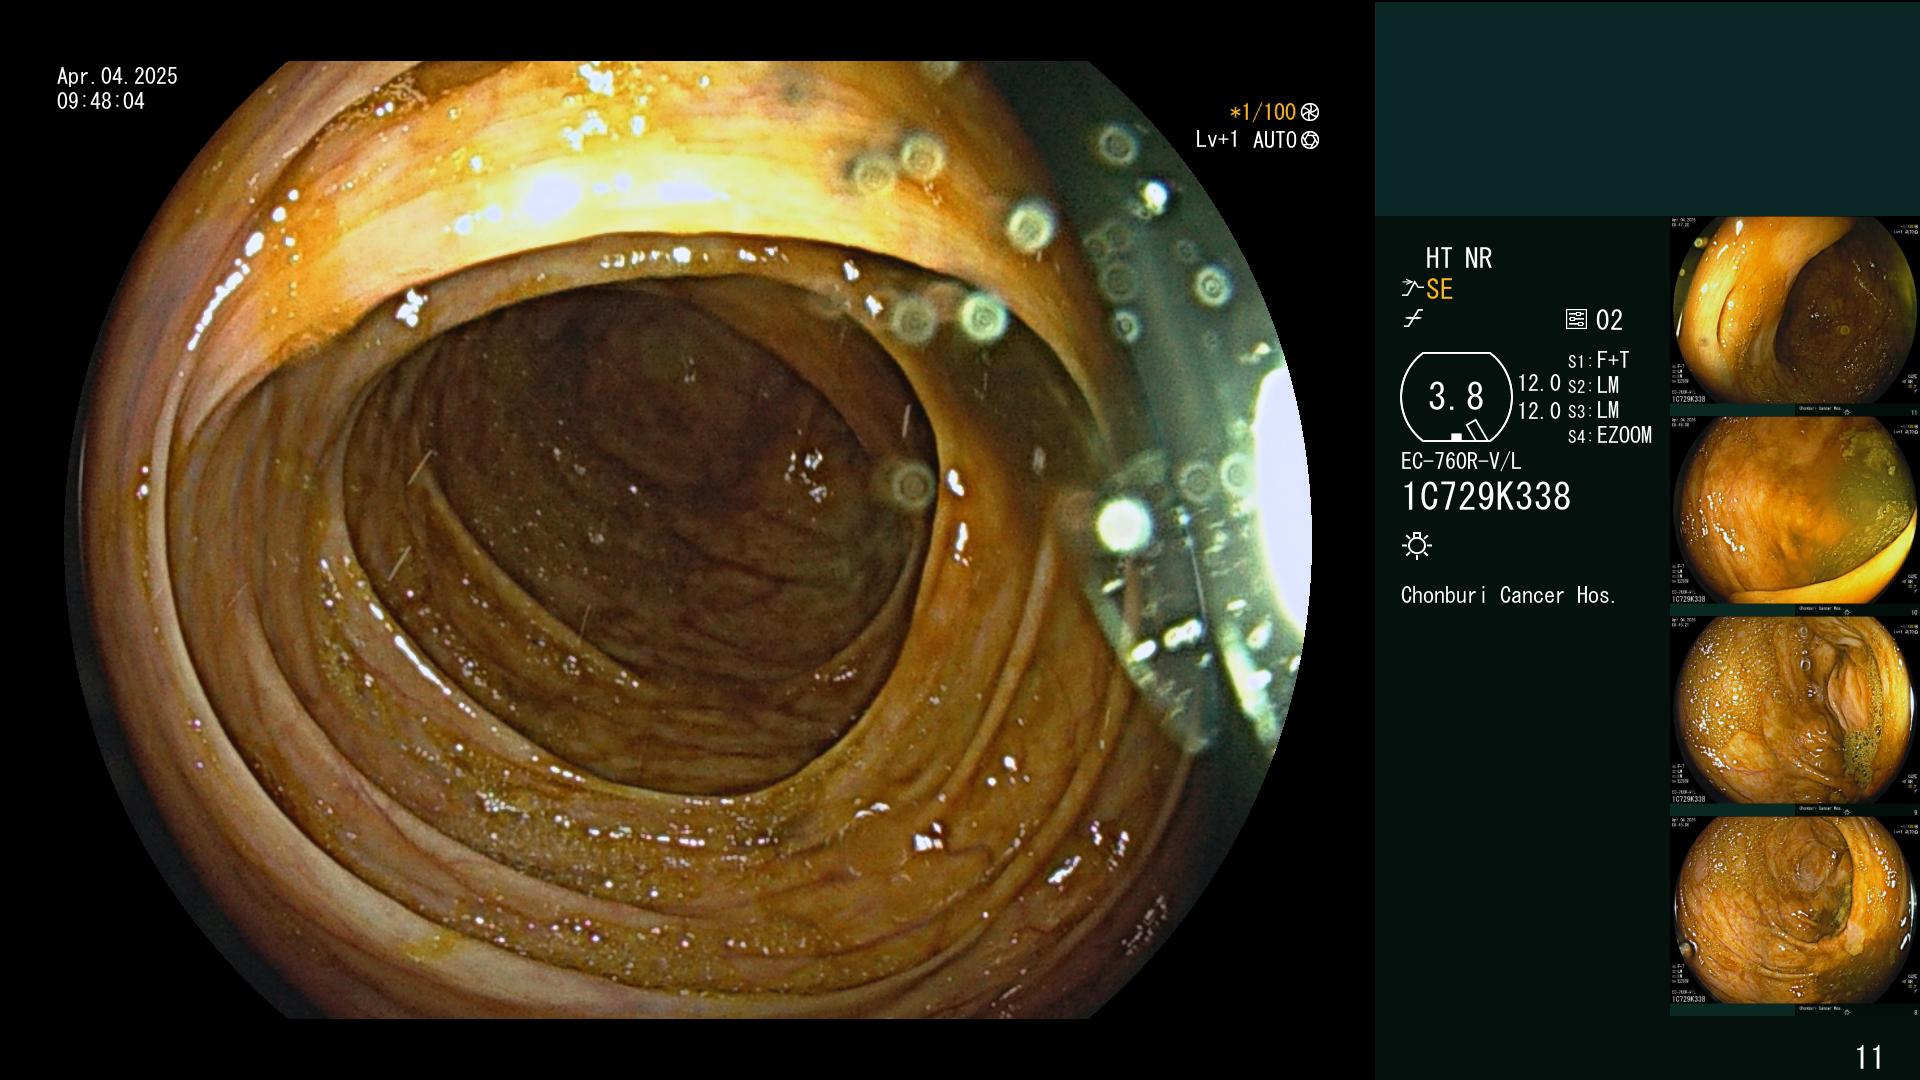Click the EC-760R-V/L scope model text

tap(1461, 461)
